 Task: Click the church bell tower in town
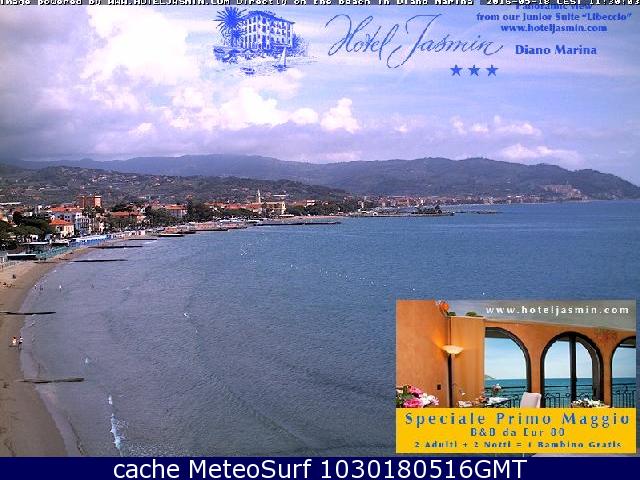click(x=258, y=198)
